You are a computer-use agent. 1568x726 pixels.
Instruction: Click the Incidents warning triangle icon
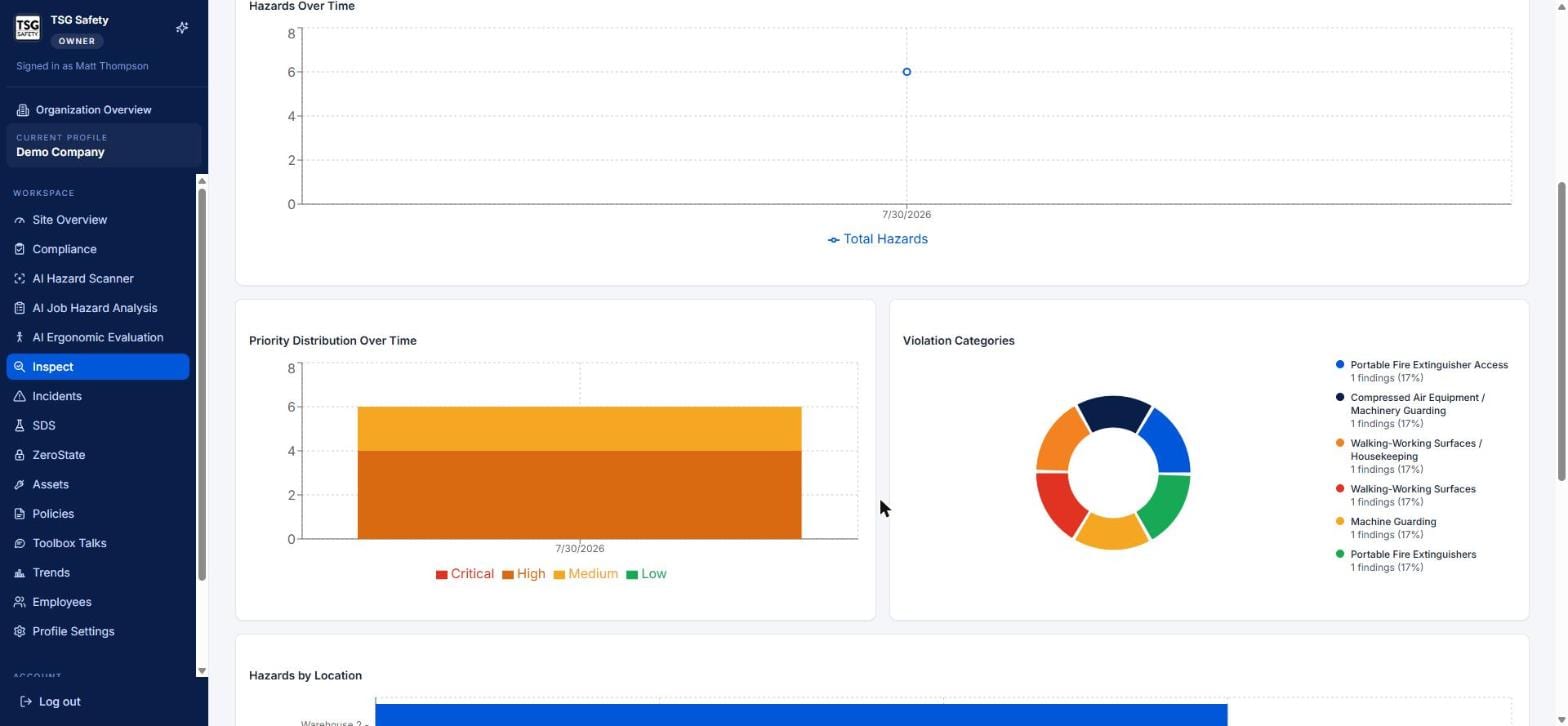click(x=20, y=396)
